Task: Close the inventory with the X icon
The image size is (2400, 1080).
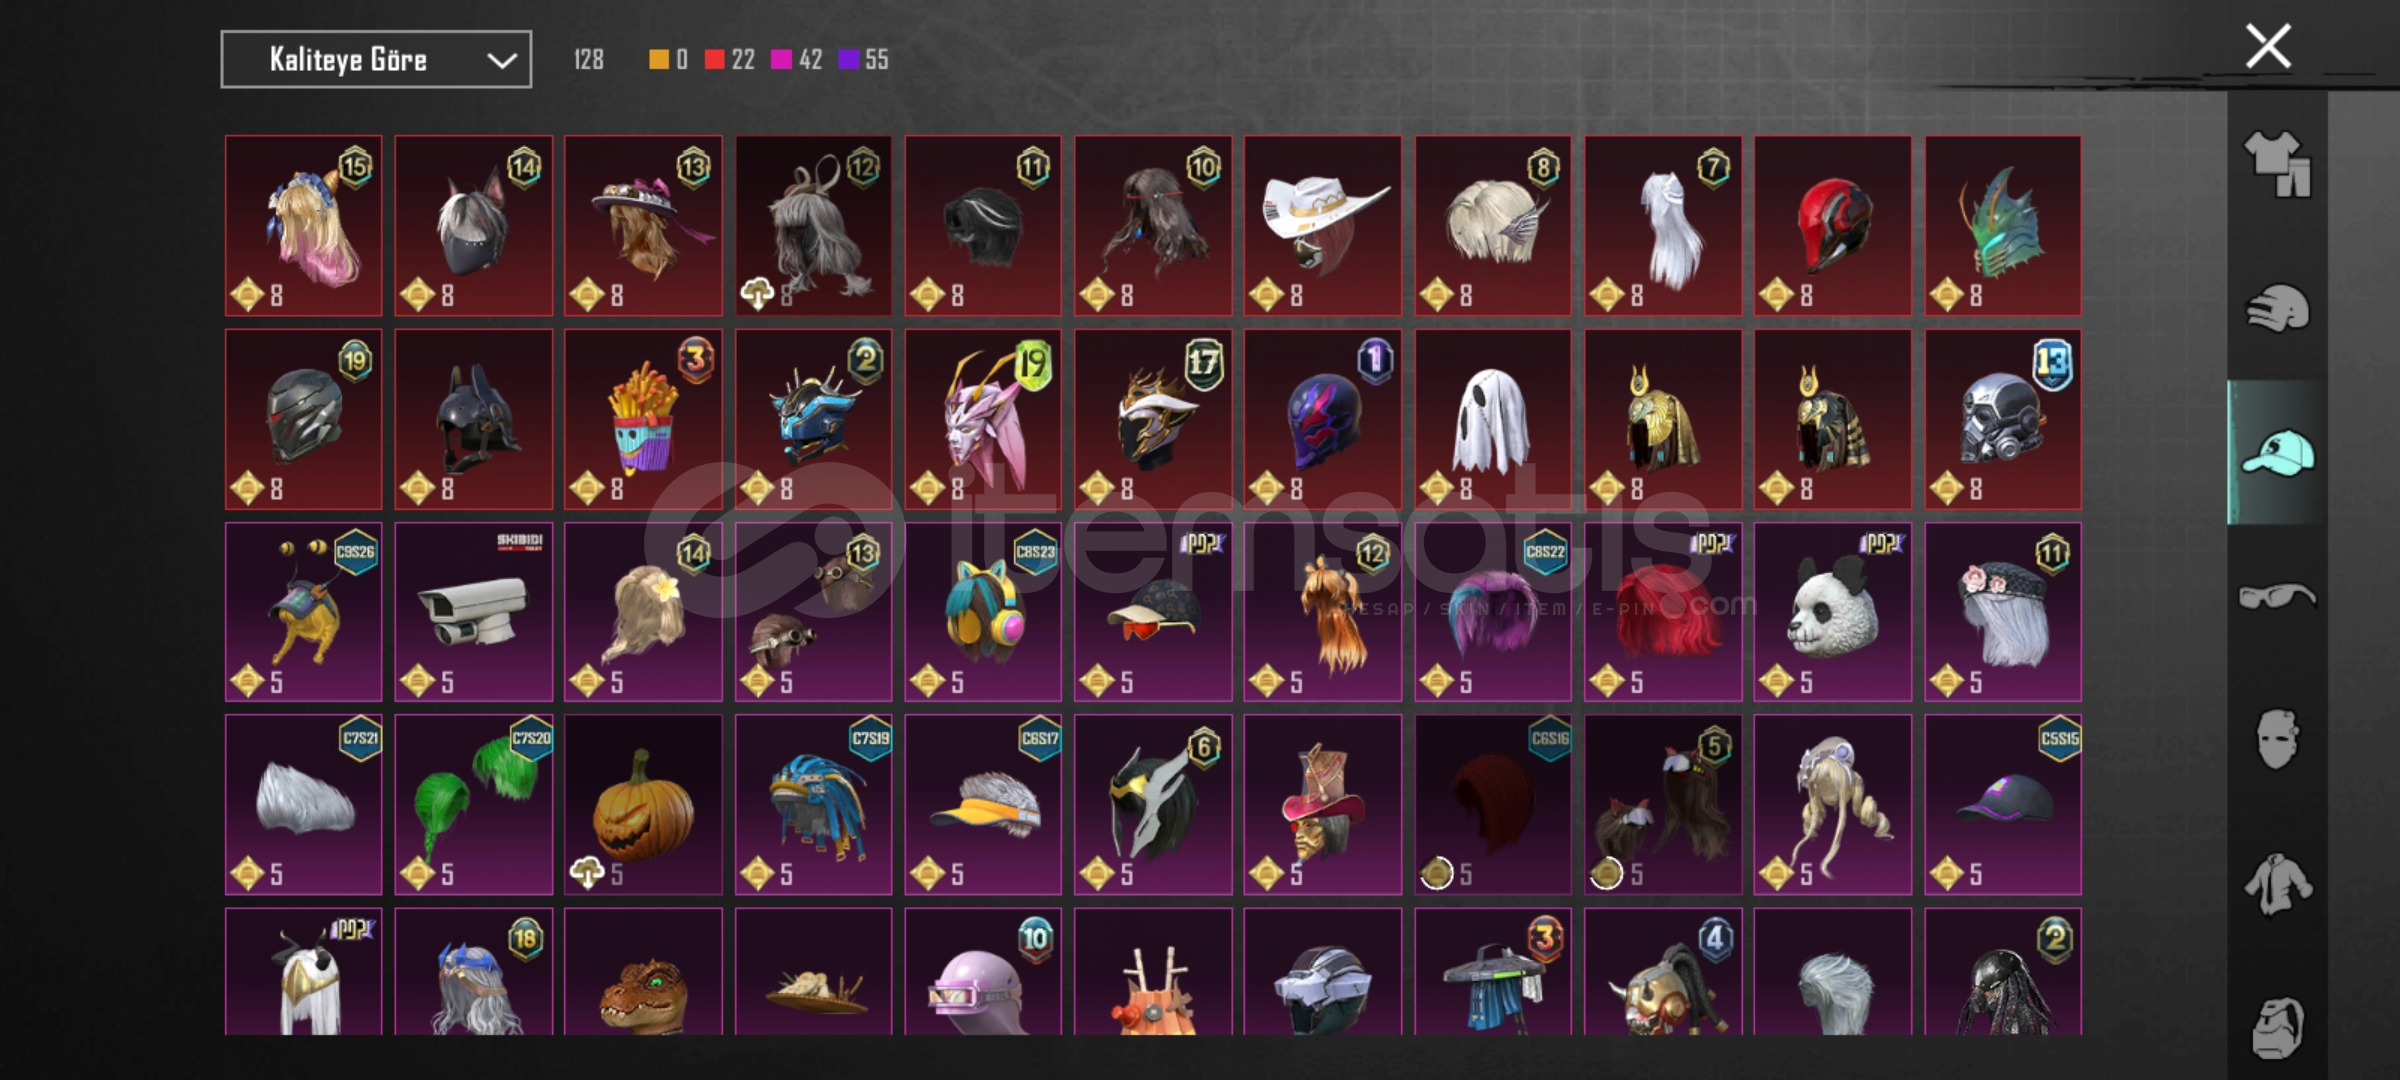Action: [2268, 46]
